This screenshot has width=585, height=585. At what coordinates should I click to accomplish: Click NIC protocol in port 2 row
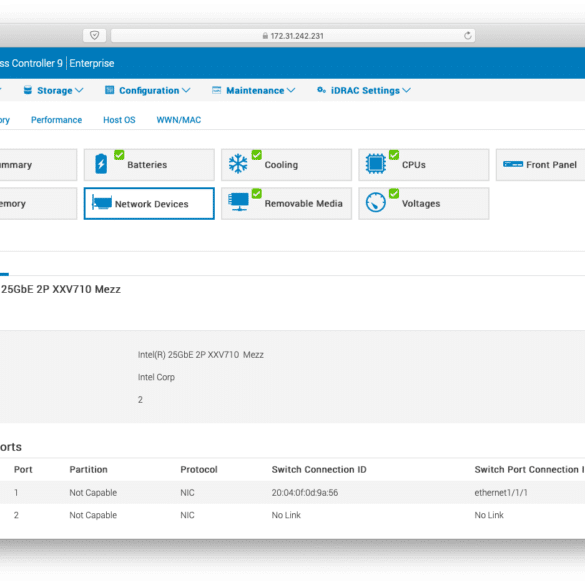tap(187, 515)
